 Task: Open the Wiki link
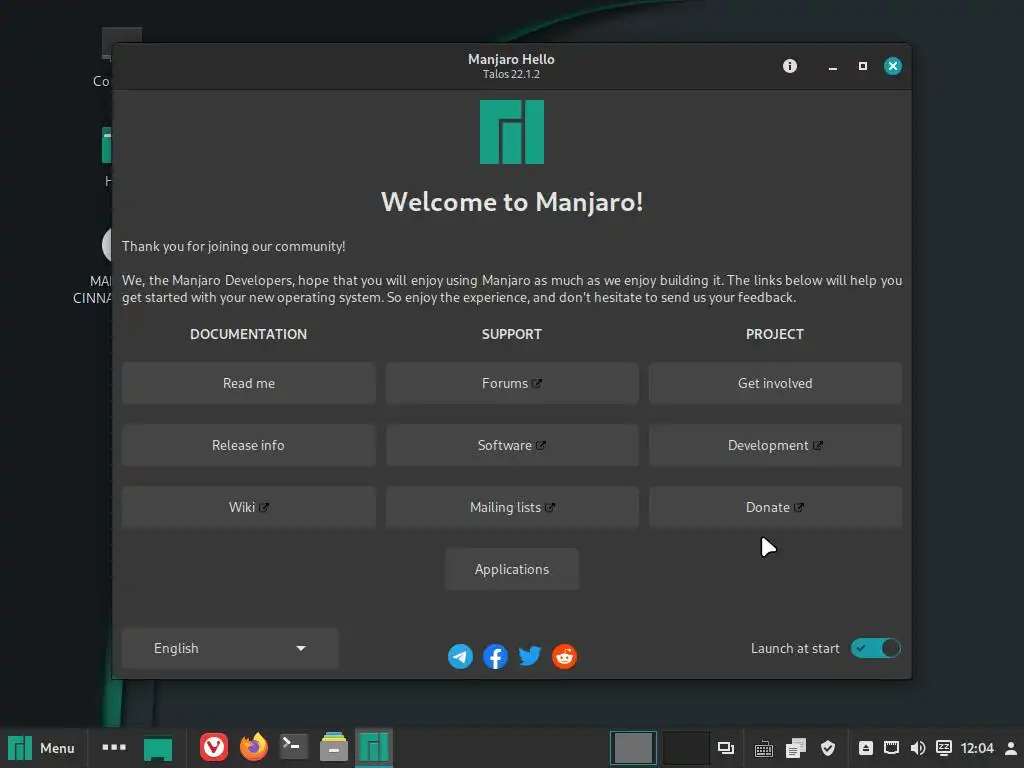coord(248,507)
